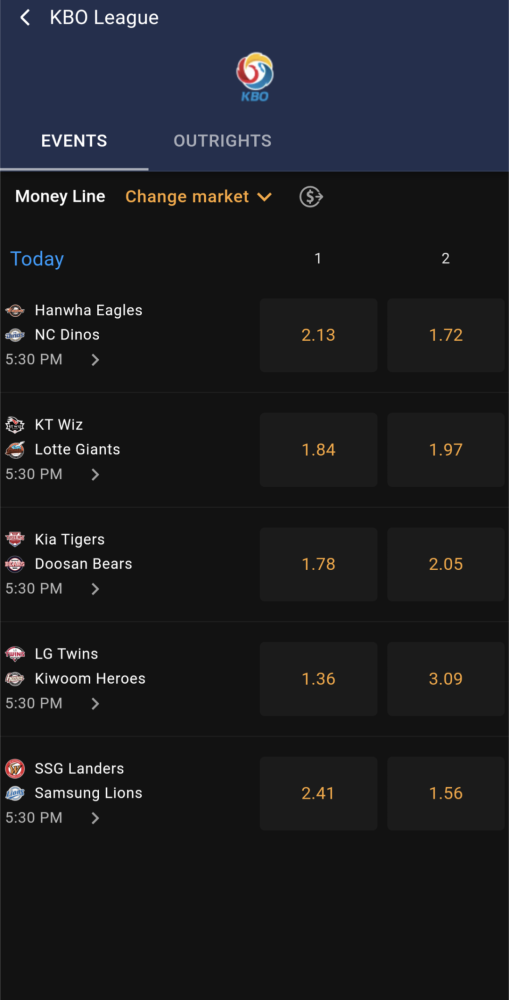The image size is (509, 1000).
Task: Click the KBO league logo
Action: click(254, 77)
